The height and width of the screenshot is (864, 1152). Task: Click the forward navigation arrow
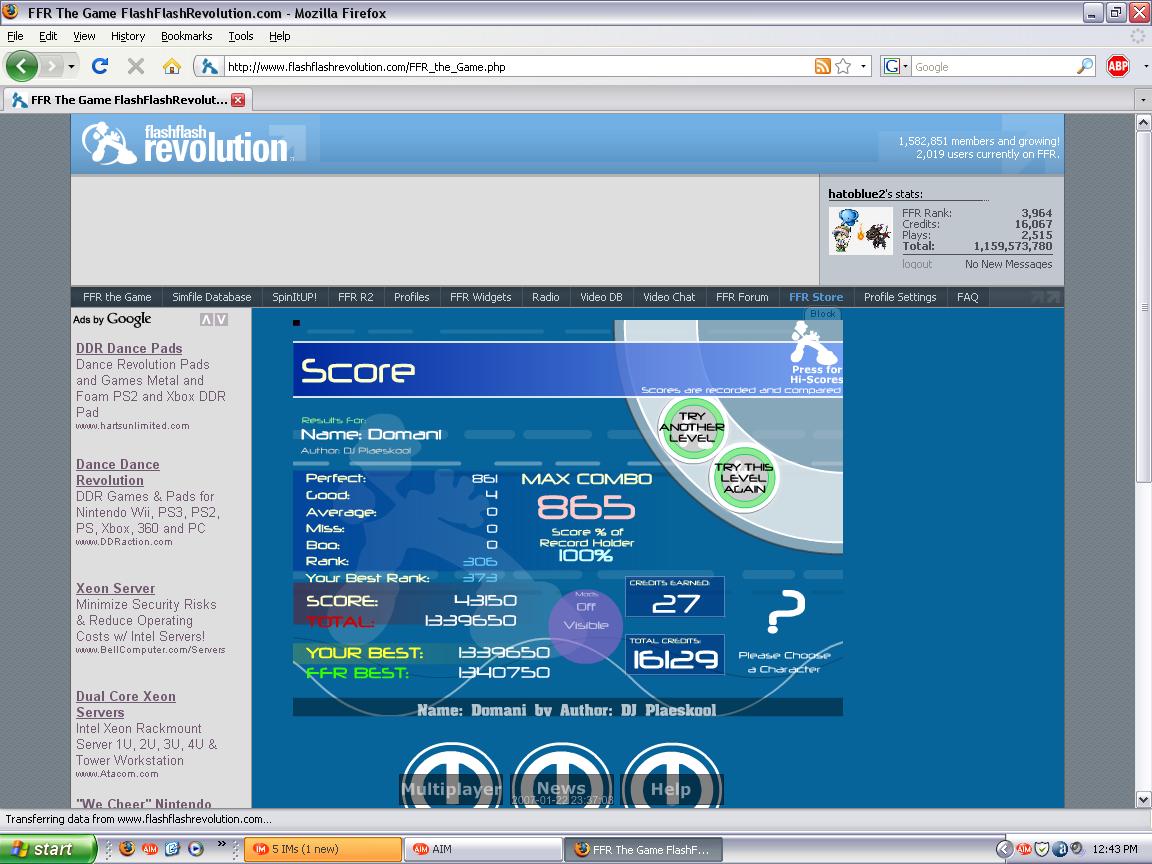point(51,66)
